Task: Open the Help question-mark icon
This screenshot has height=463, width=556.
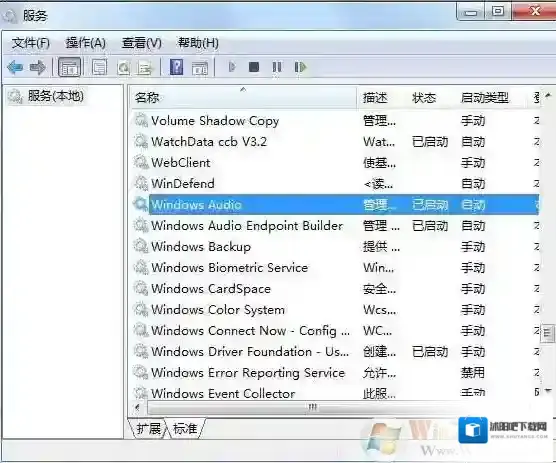Action: tap(177, 67)
